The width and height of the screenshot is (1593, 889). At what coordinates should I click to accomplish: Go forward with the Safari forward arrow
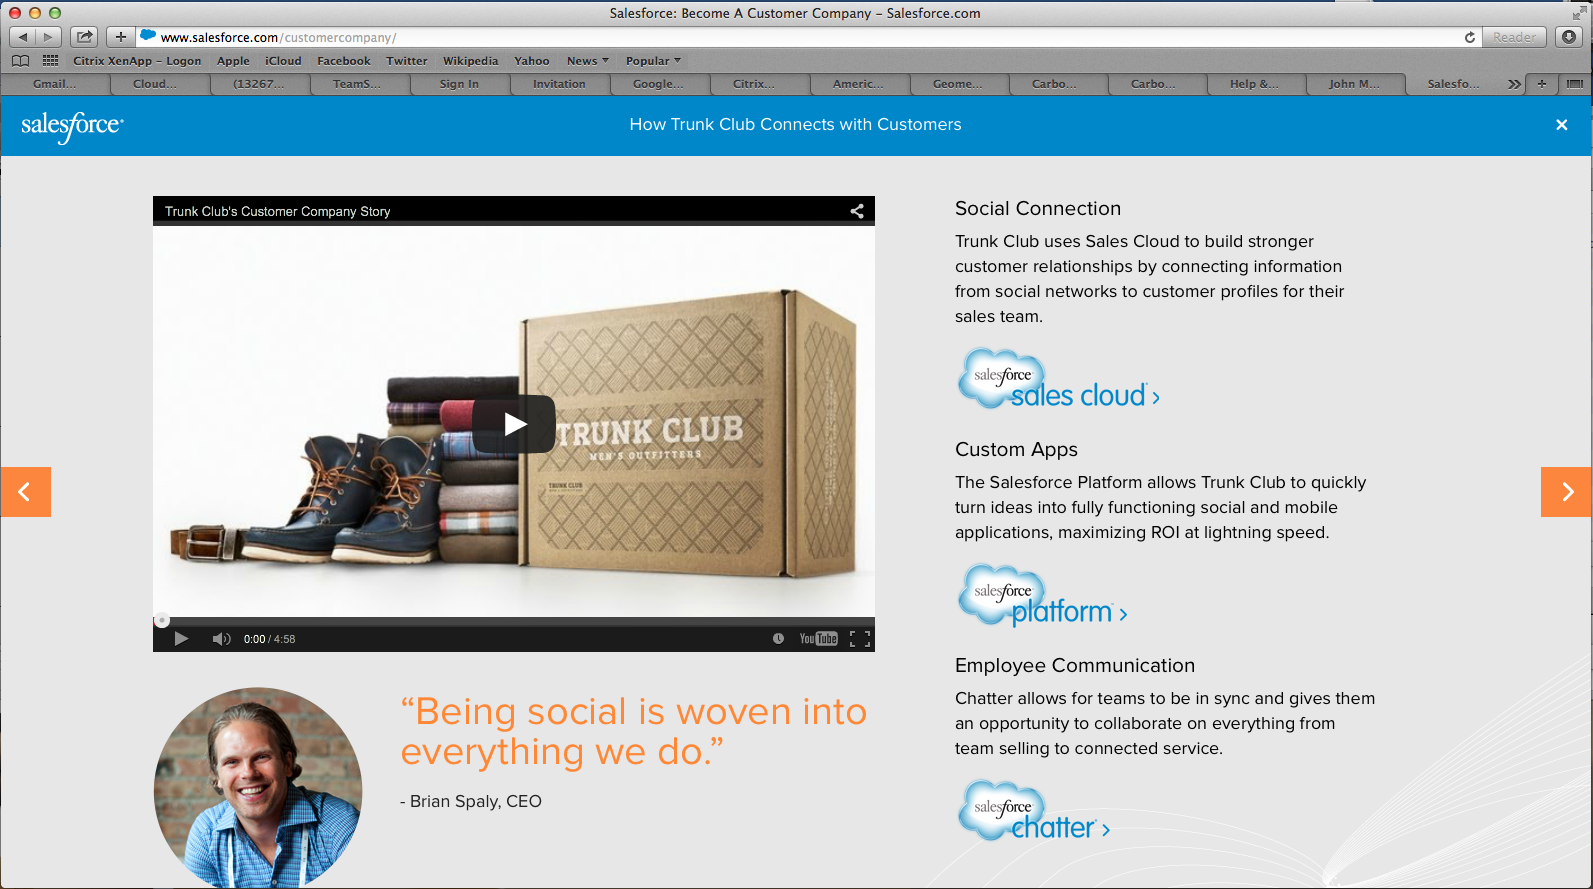(48, 37)
